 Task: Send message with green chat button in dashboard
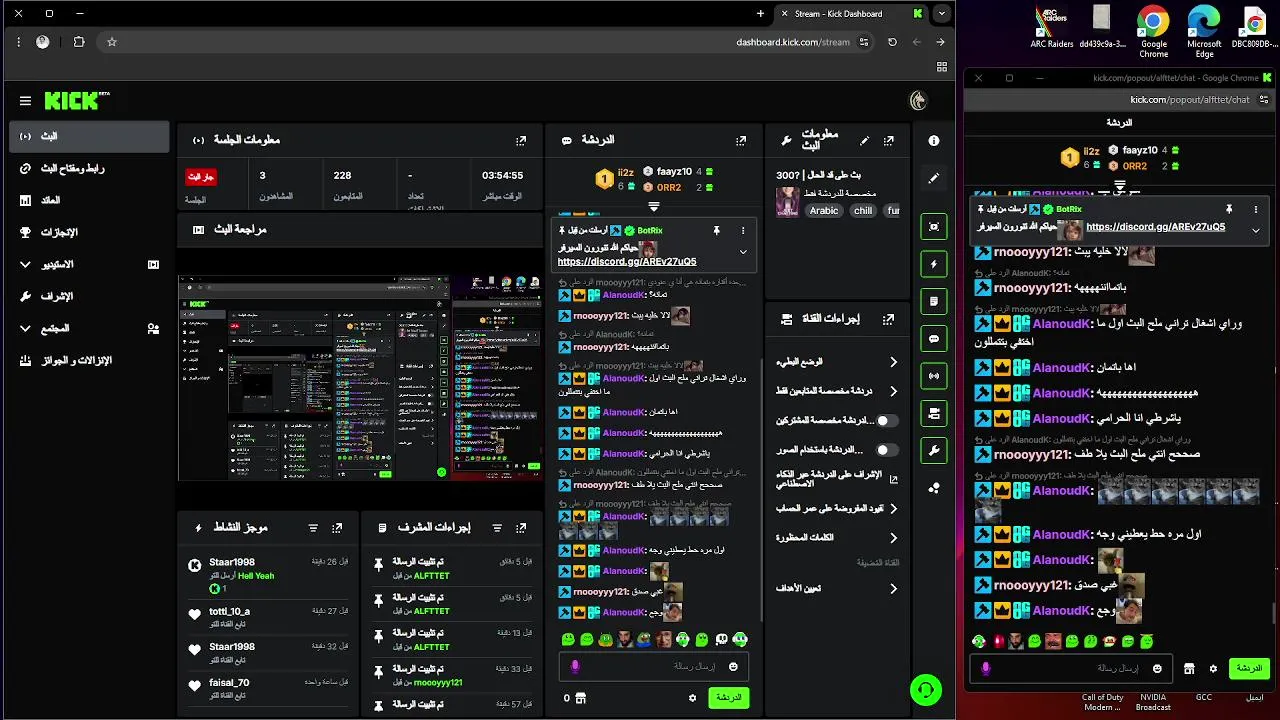[728, 698]
